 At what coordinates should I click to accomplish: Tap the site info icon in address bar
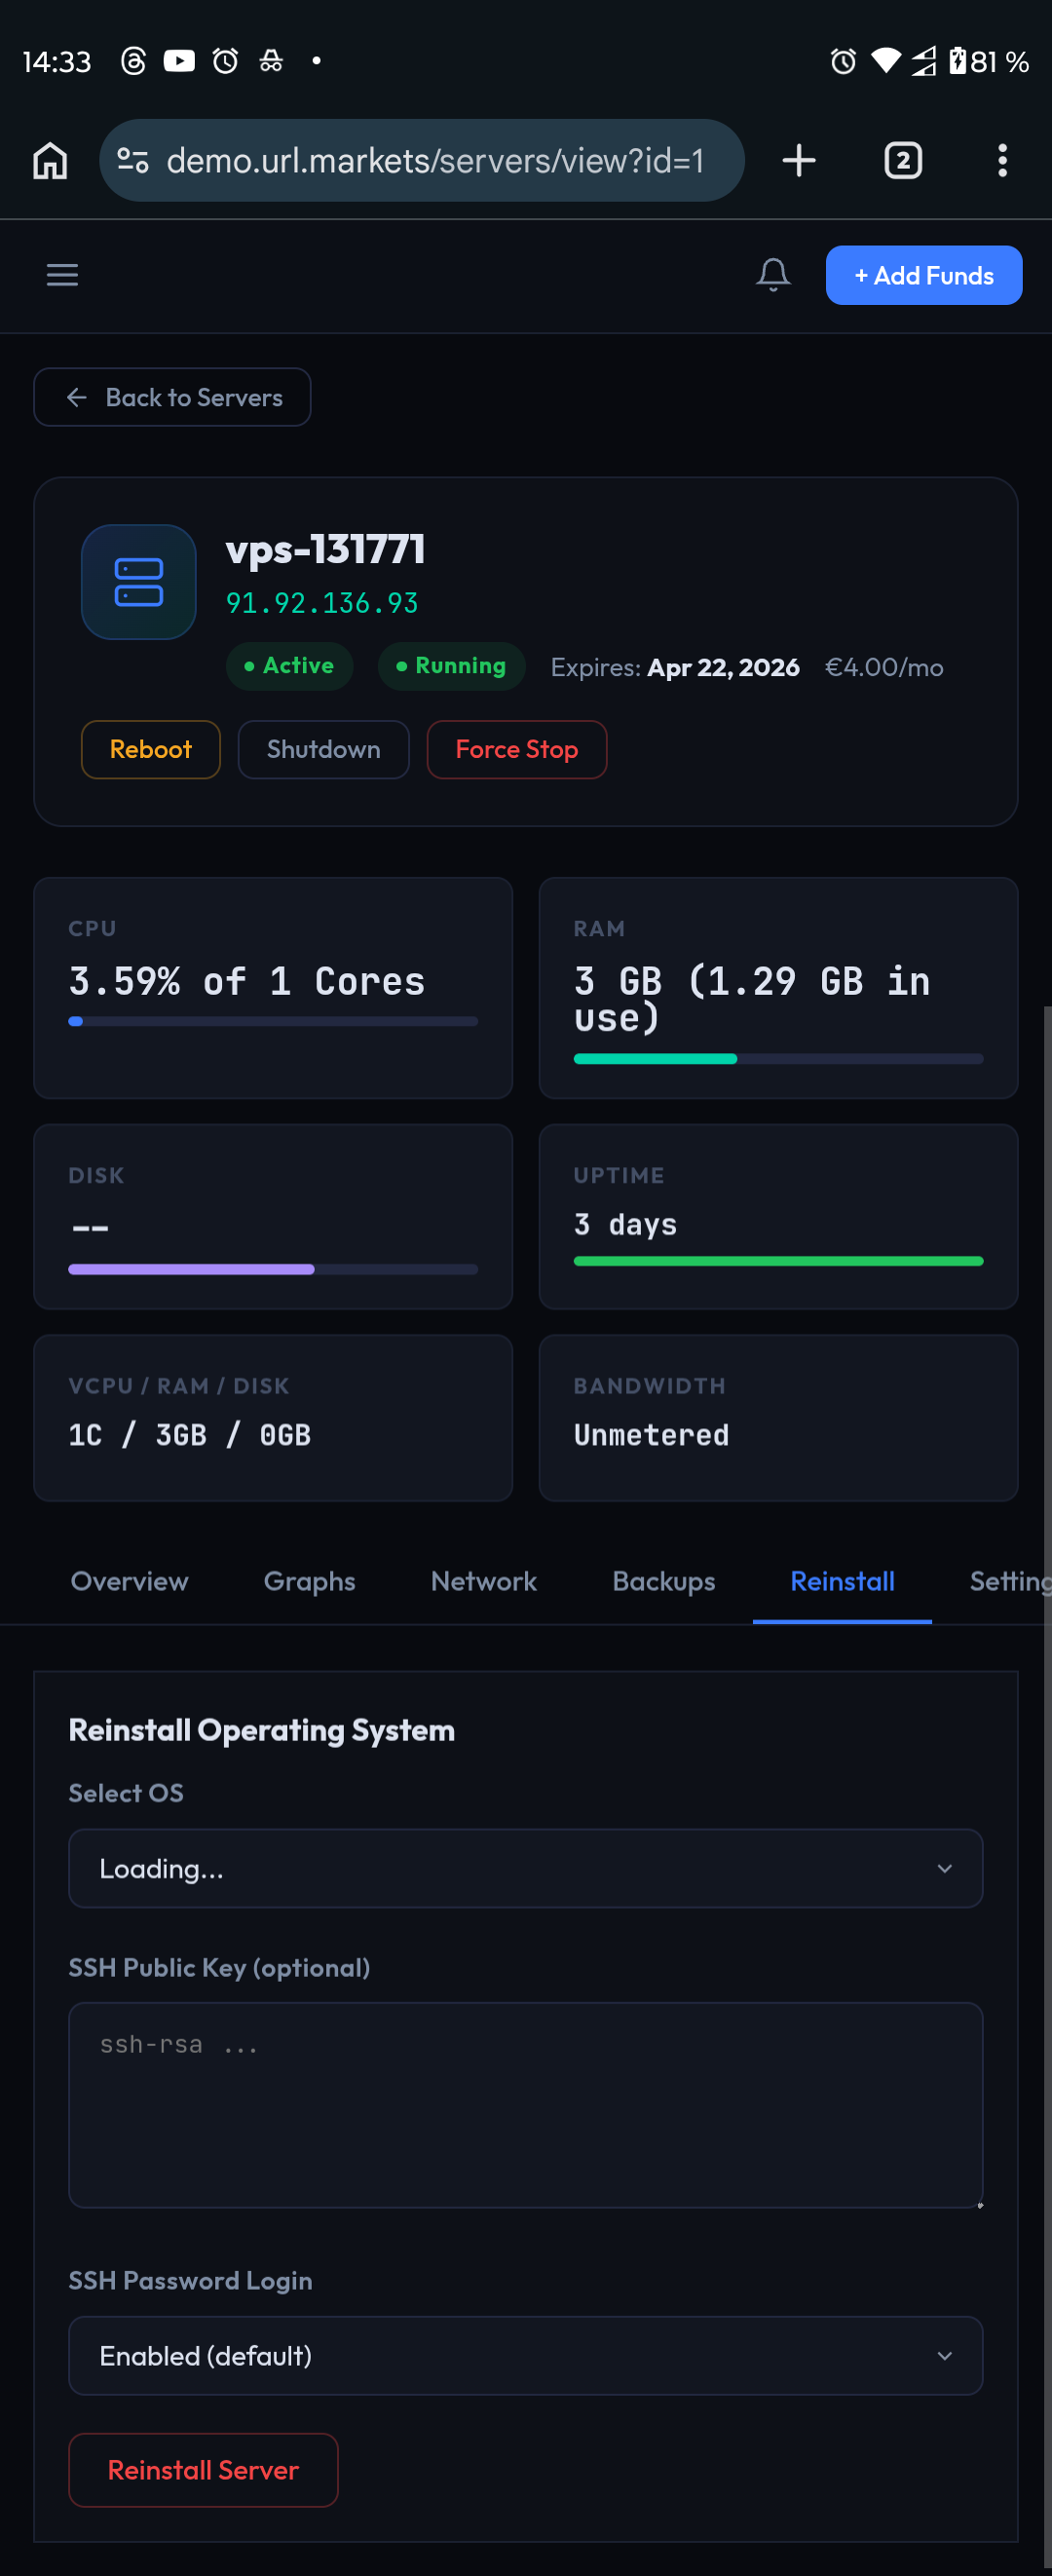coord(133,160)
